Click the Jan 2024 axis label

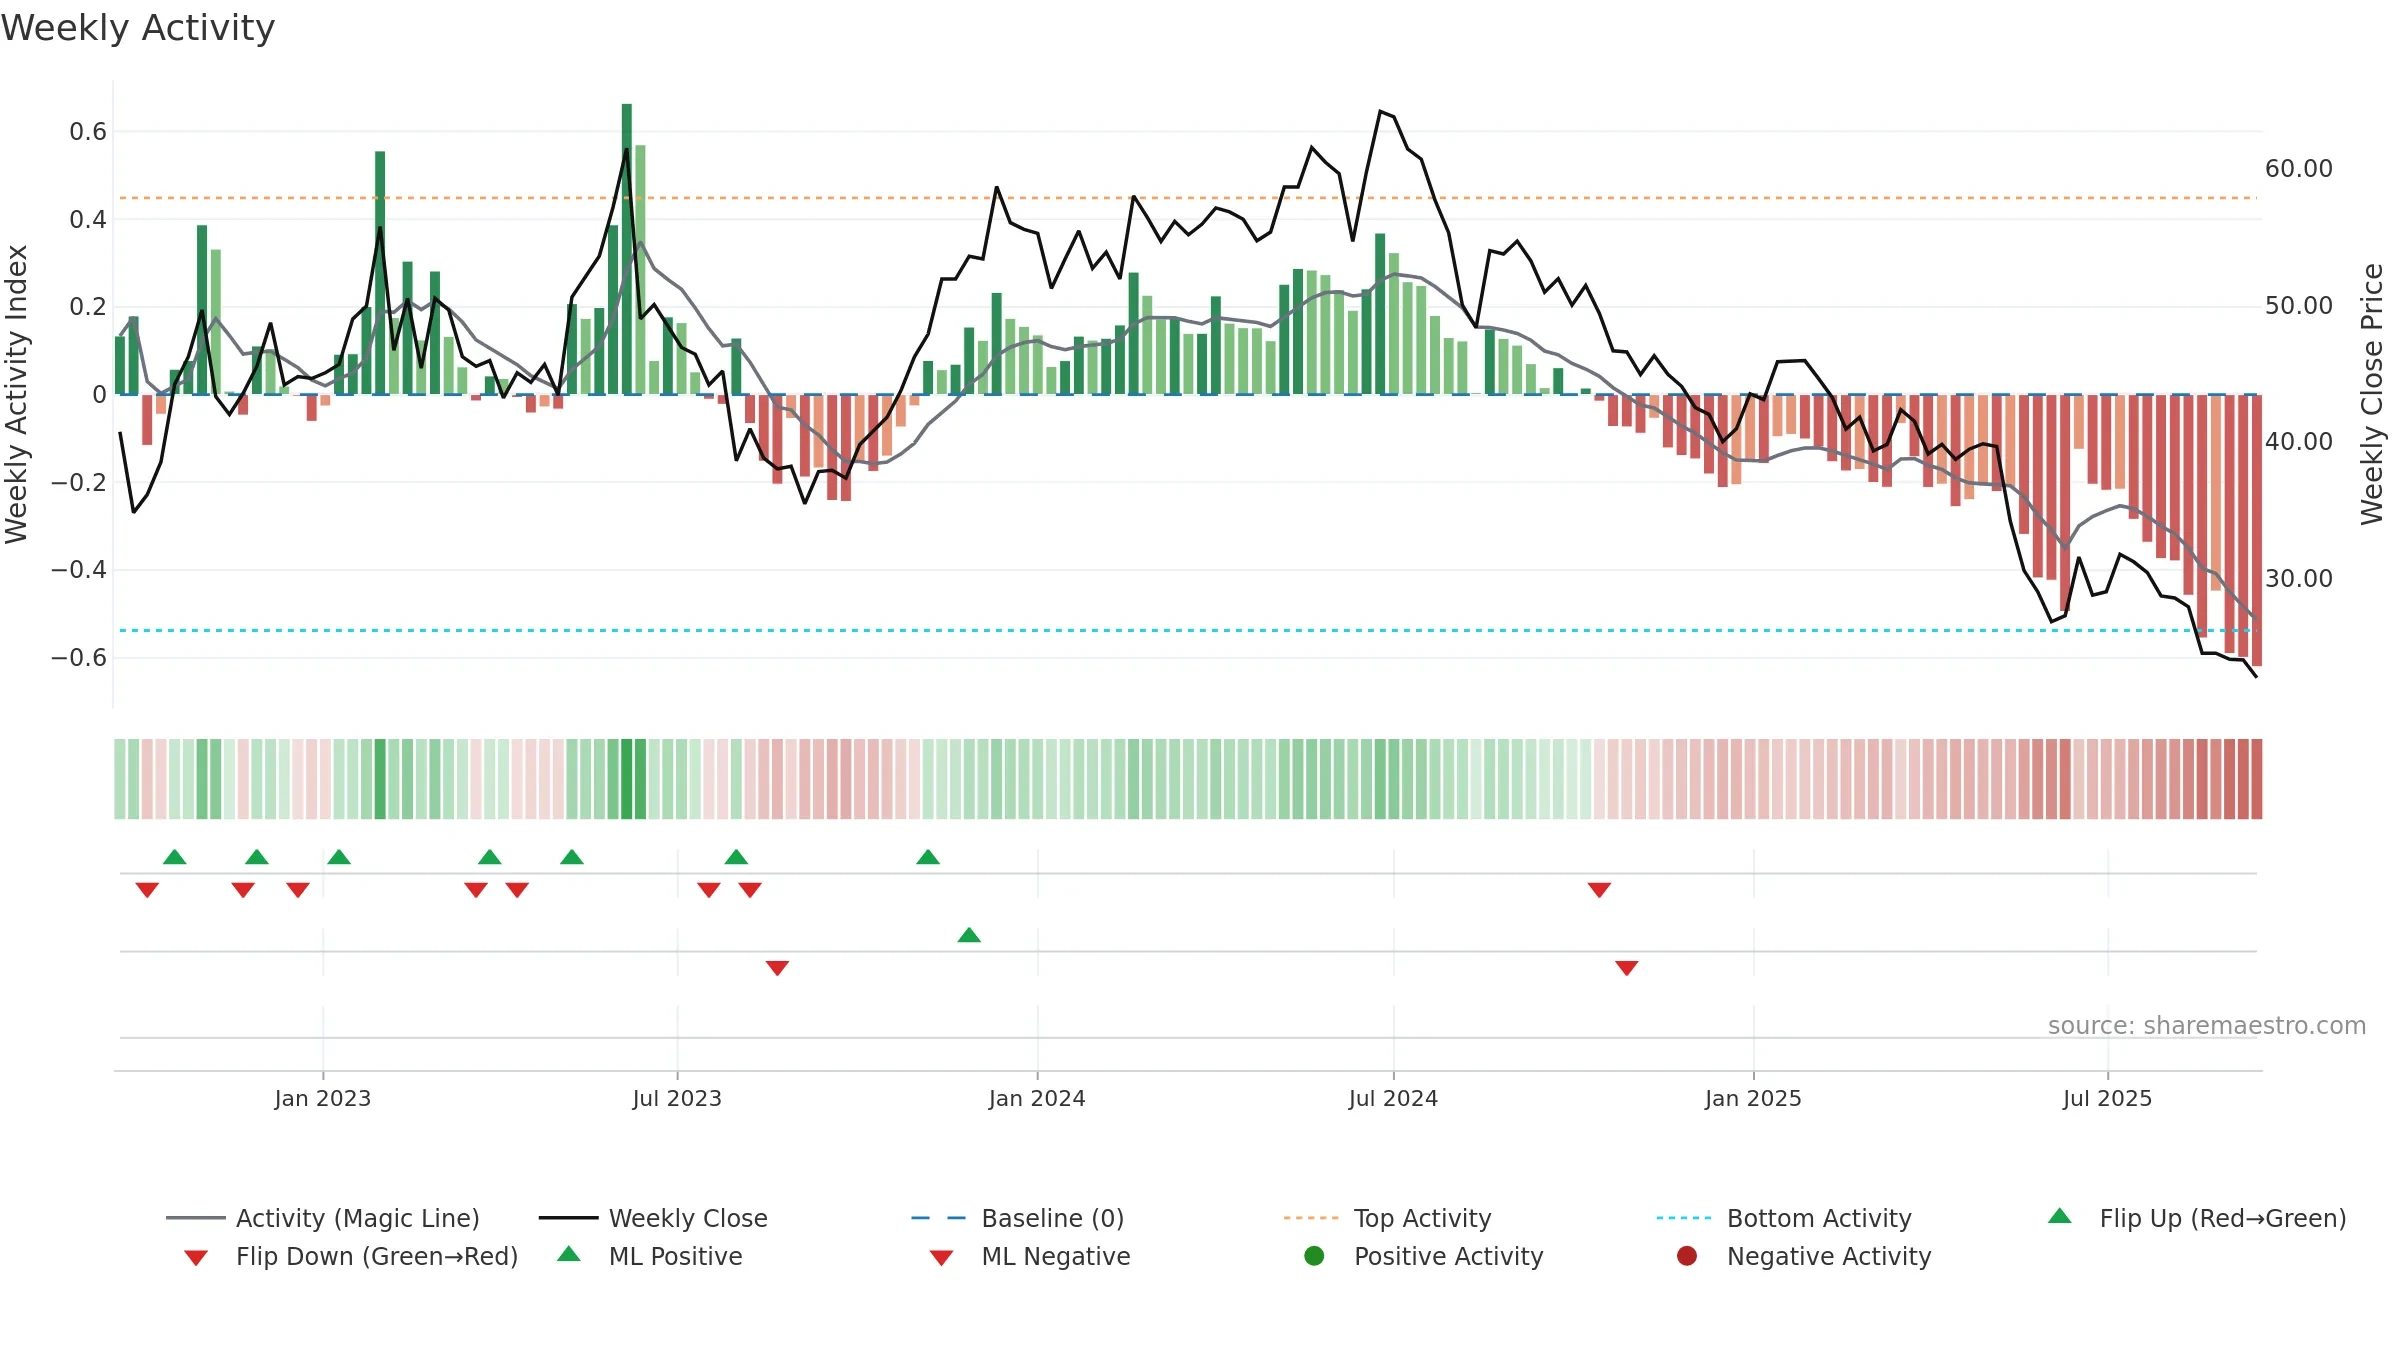pyautogui.click(x=1037, y=1098)
